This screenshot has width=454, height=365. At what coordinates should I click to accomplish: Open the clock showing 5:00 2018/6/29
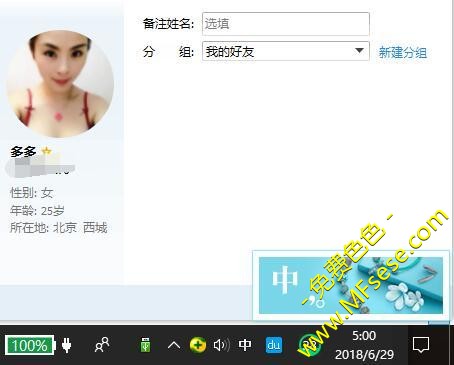(x=364, y=345)
